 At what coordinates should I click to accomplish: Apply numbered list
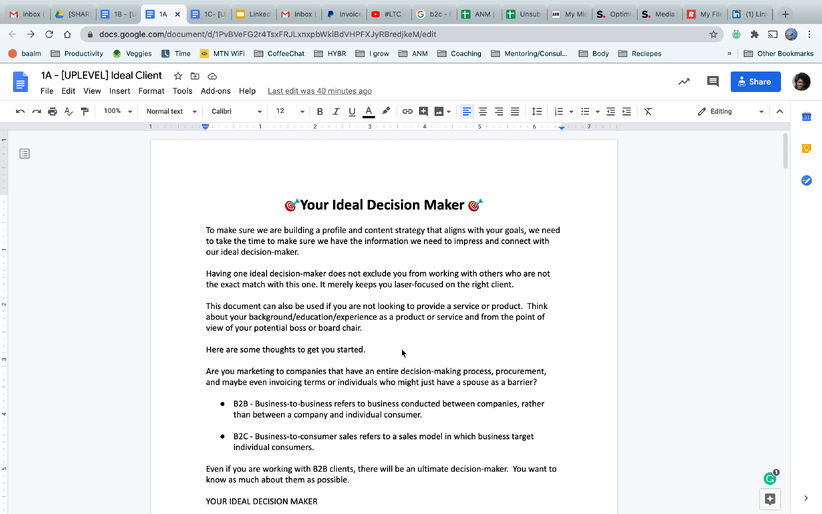(559, 111)
